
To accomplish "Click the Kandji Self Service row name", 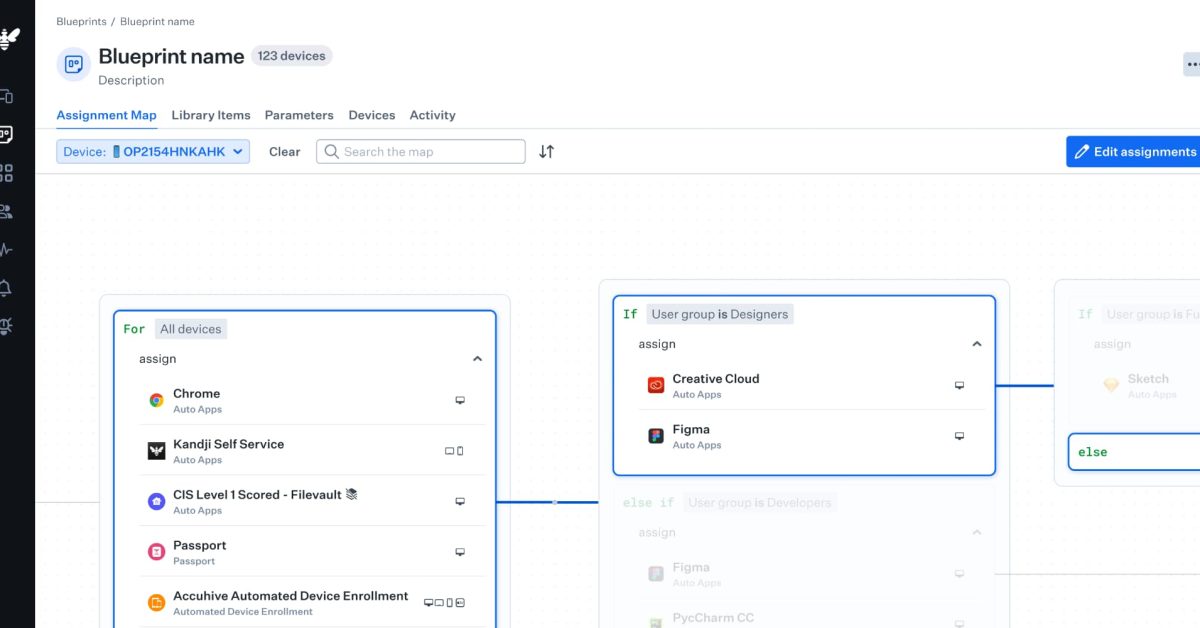I will point(228,444).
